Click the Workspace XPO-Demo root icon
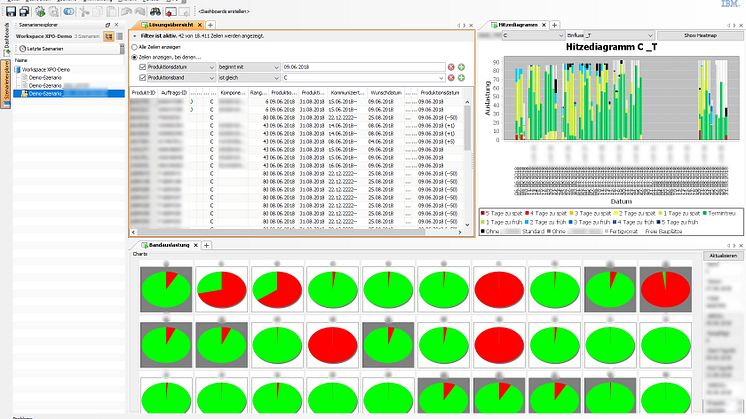746x419 pixels. 18,69
